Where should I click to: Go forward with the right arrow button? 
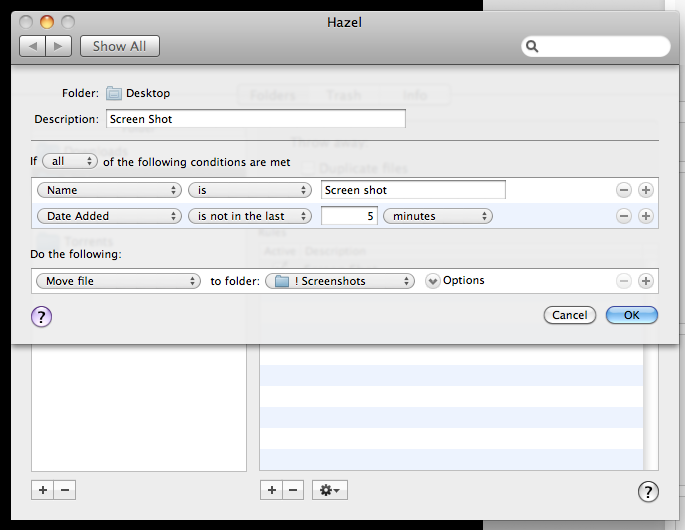[x=58, y=46]
